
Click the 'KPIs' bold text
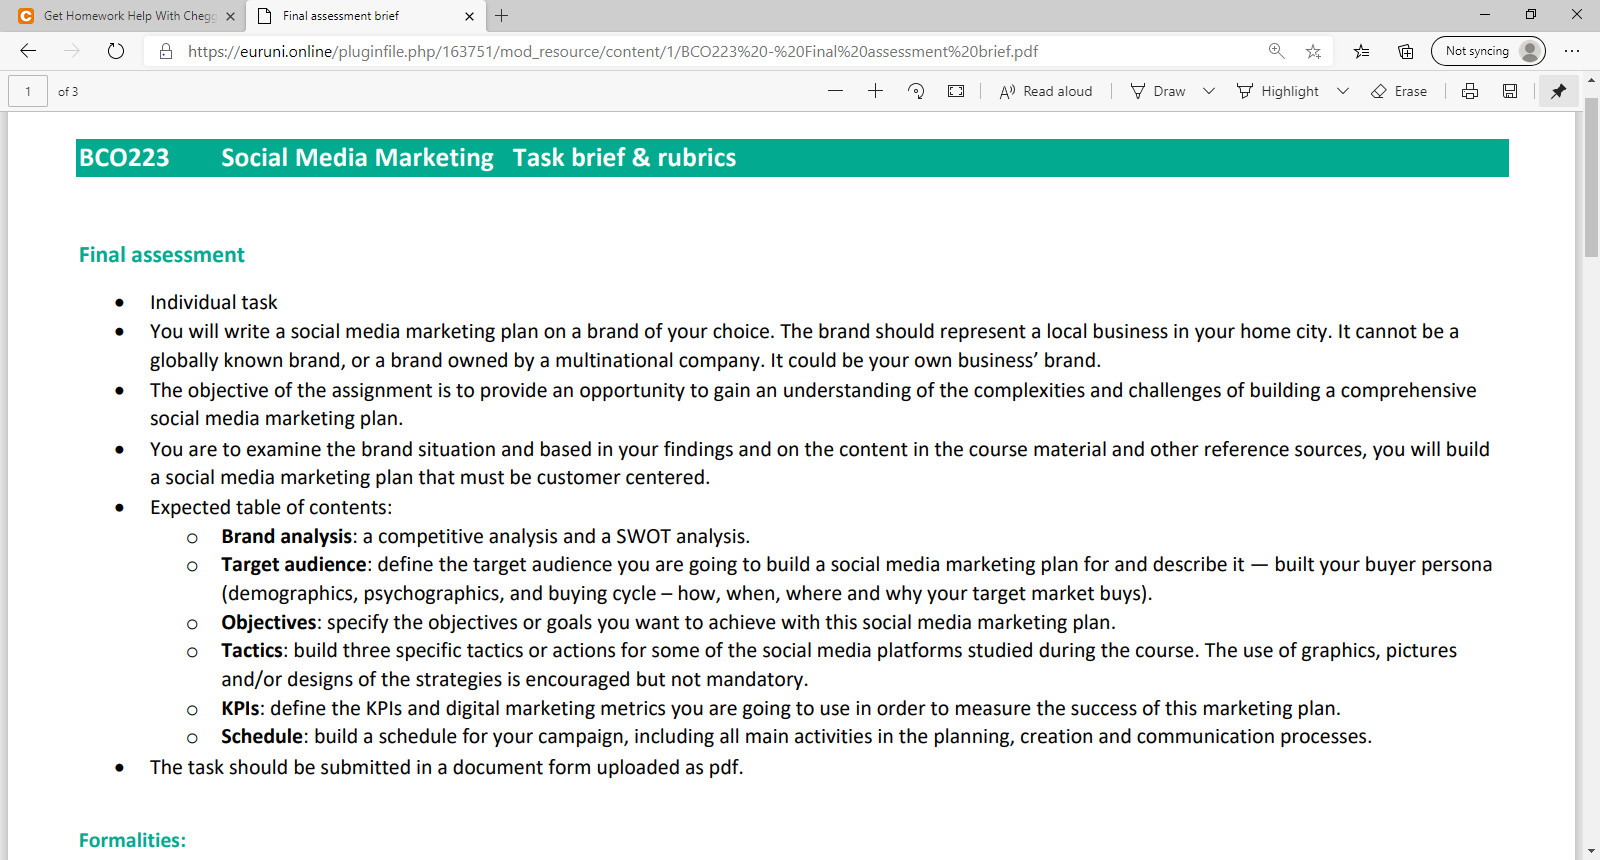[x=240, y=709]
